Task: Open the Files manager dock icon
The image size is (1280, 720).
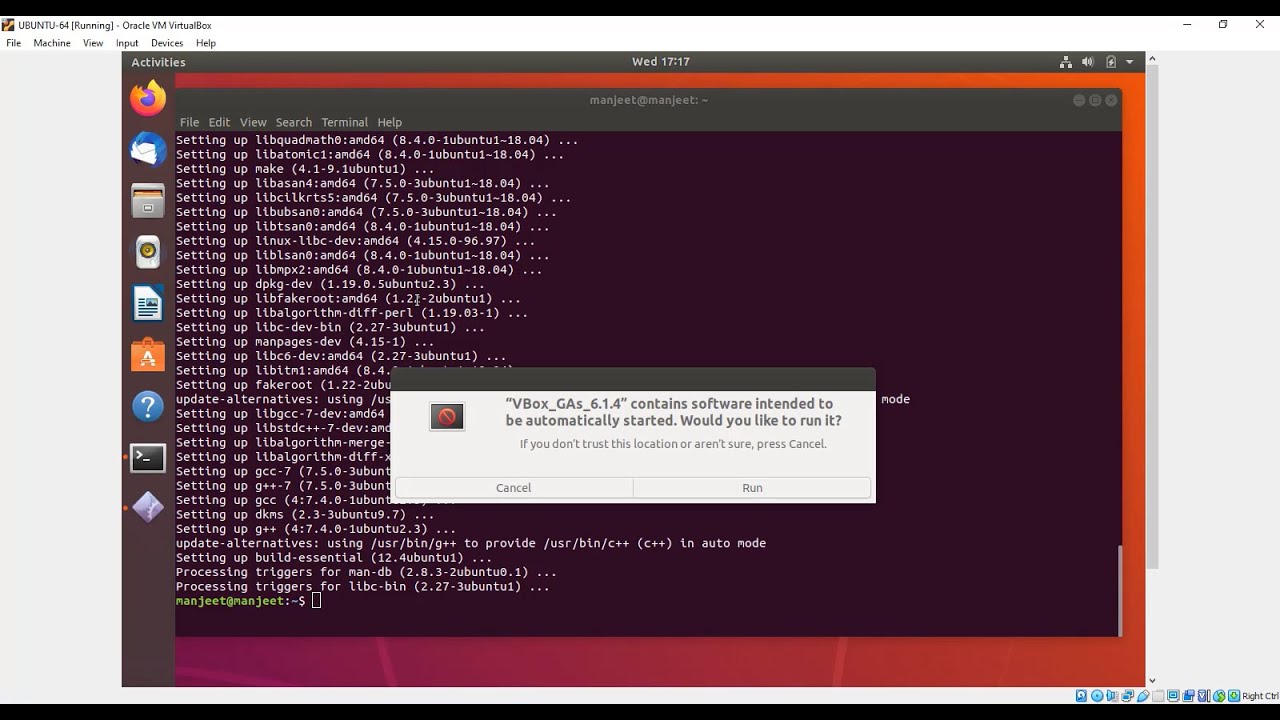Action: (x=148, y=201)
